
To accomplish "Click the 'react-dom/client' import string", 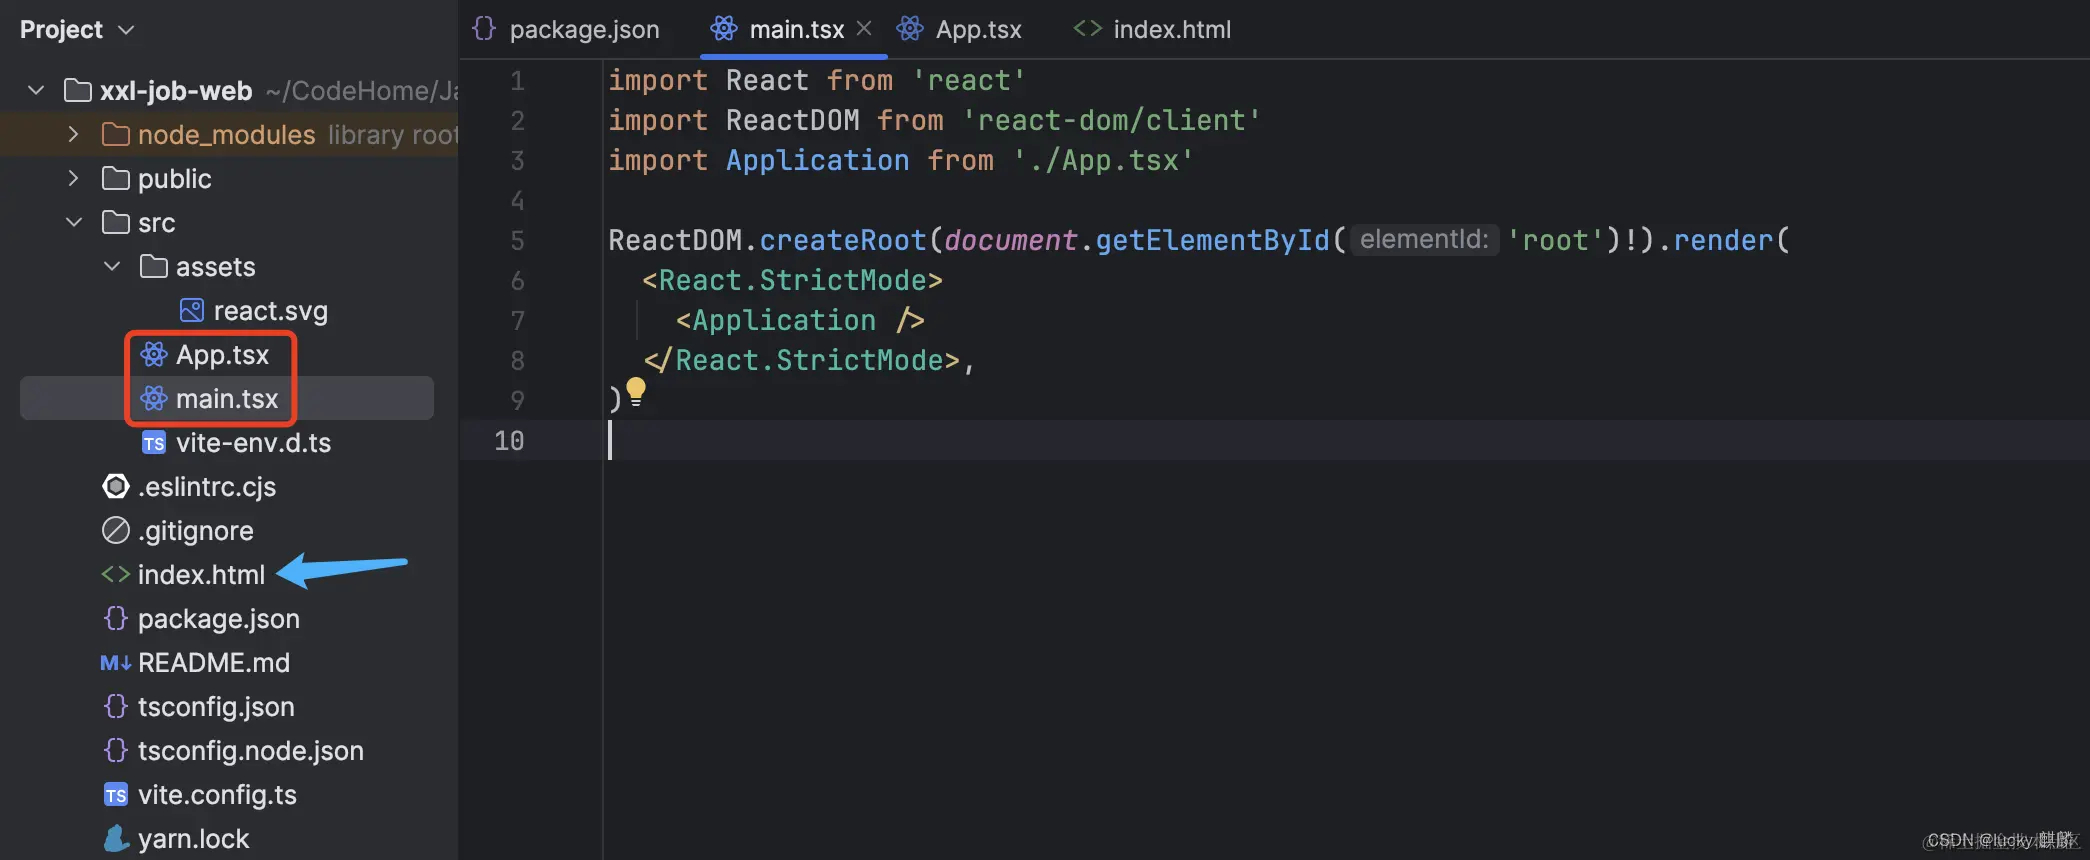I will 1111,120.
